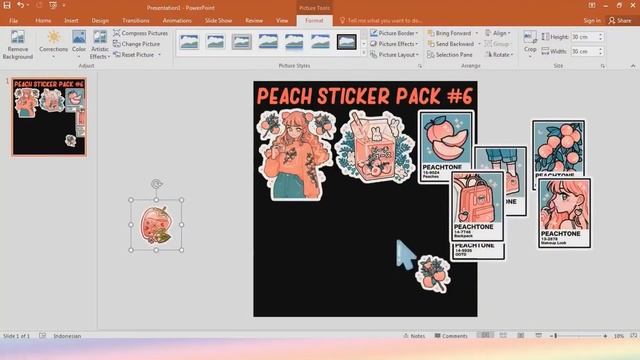Toggle Notes pane in status bar
The height and width of the screenshot is (360, 640).
click(x=414, y=336)
